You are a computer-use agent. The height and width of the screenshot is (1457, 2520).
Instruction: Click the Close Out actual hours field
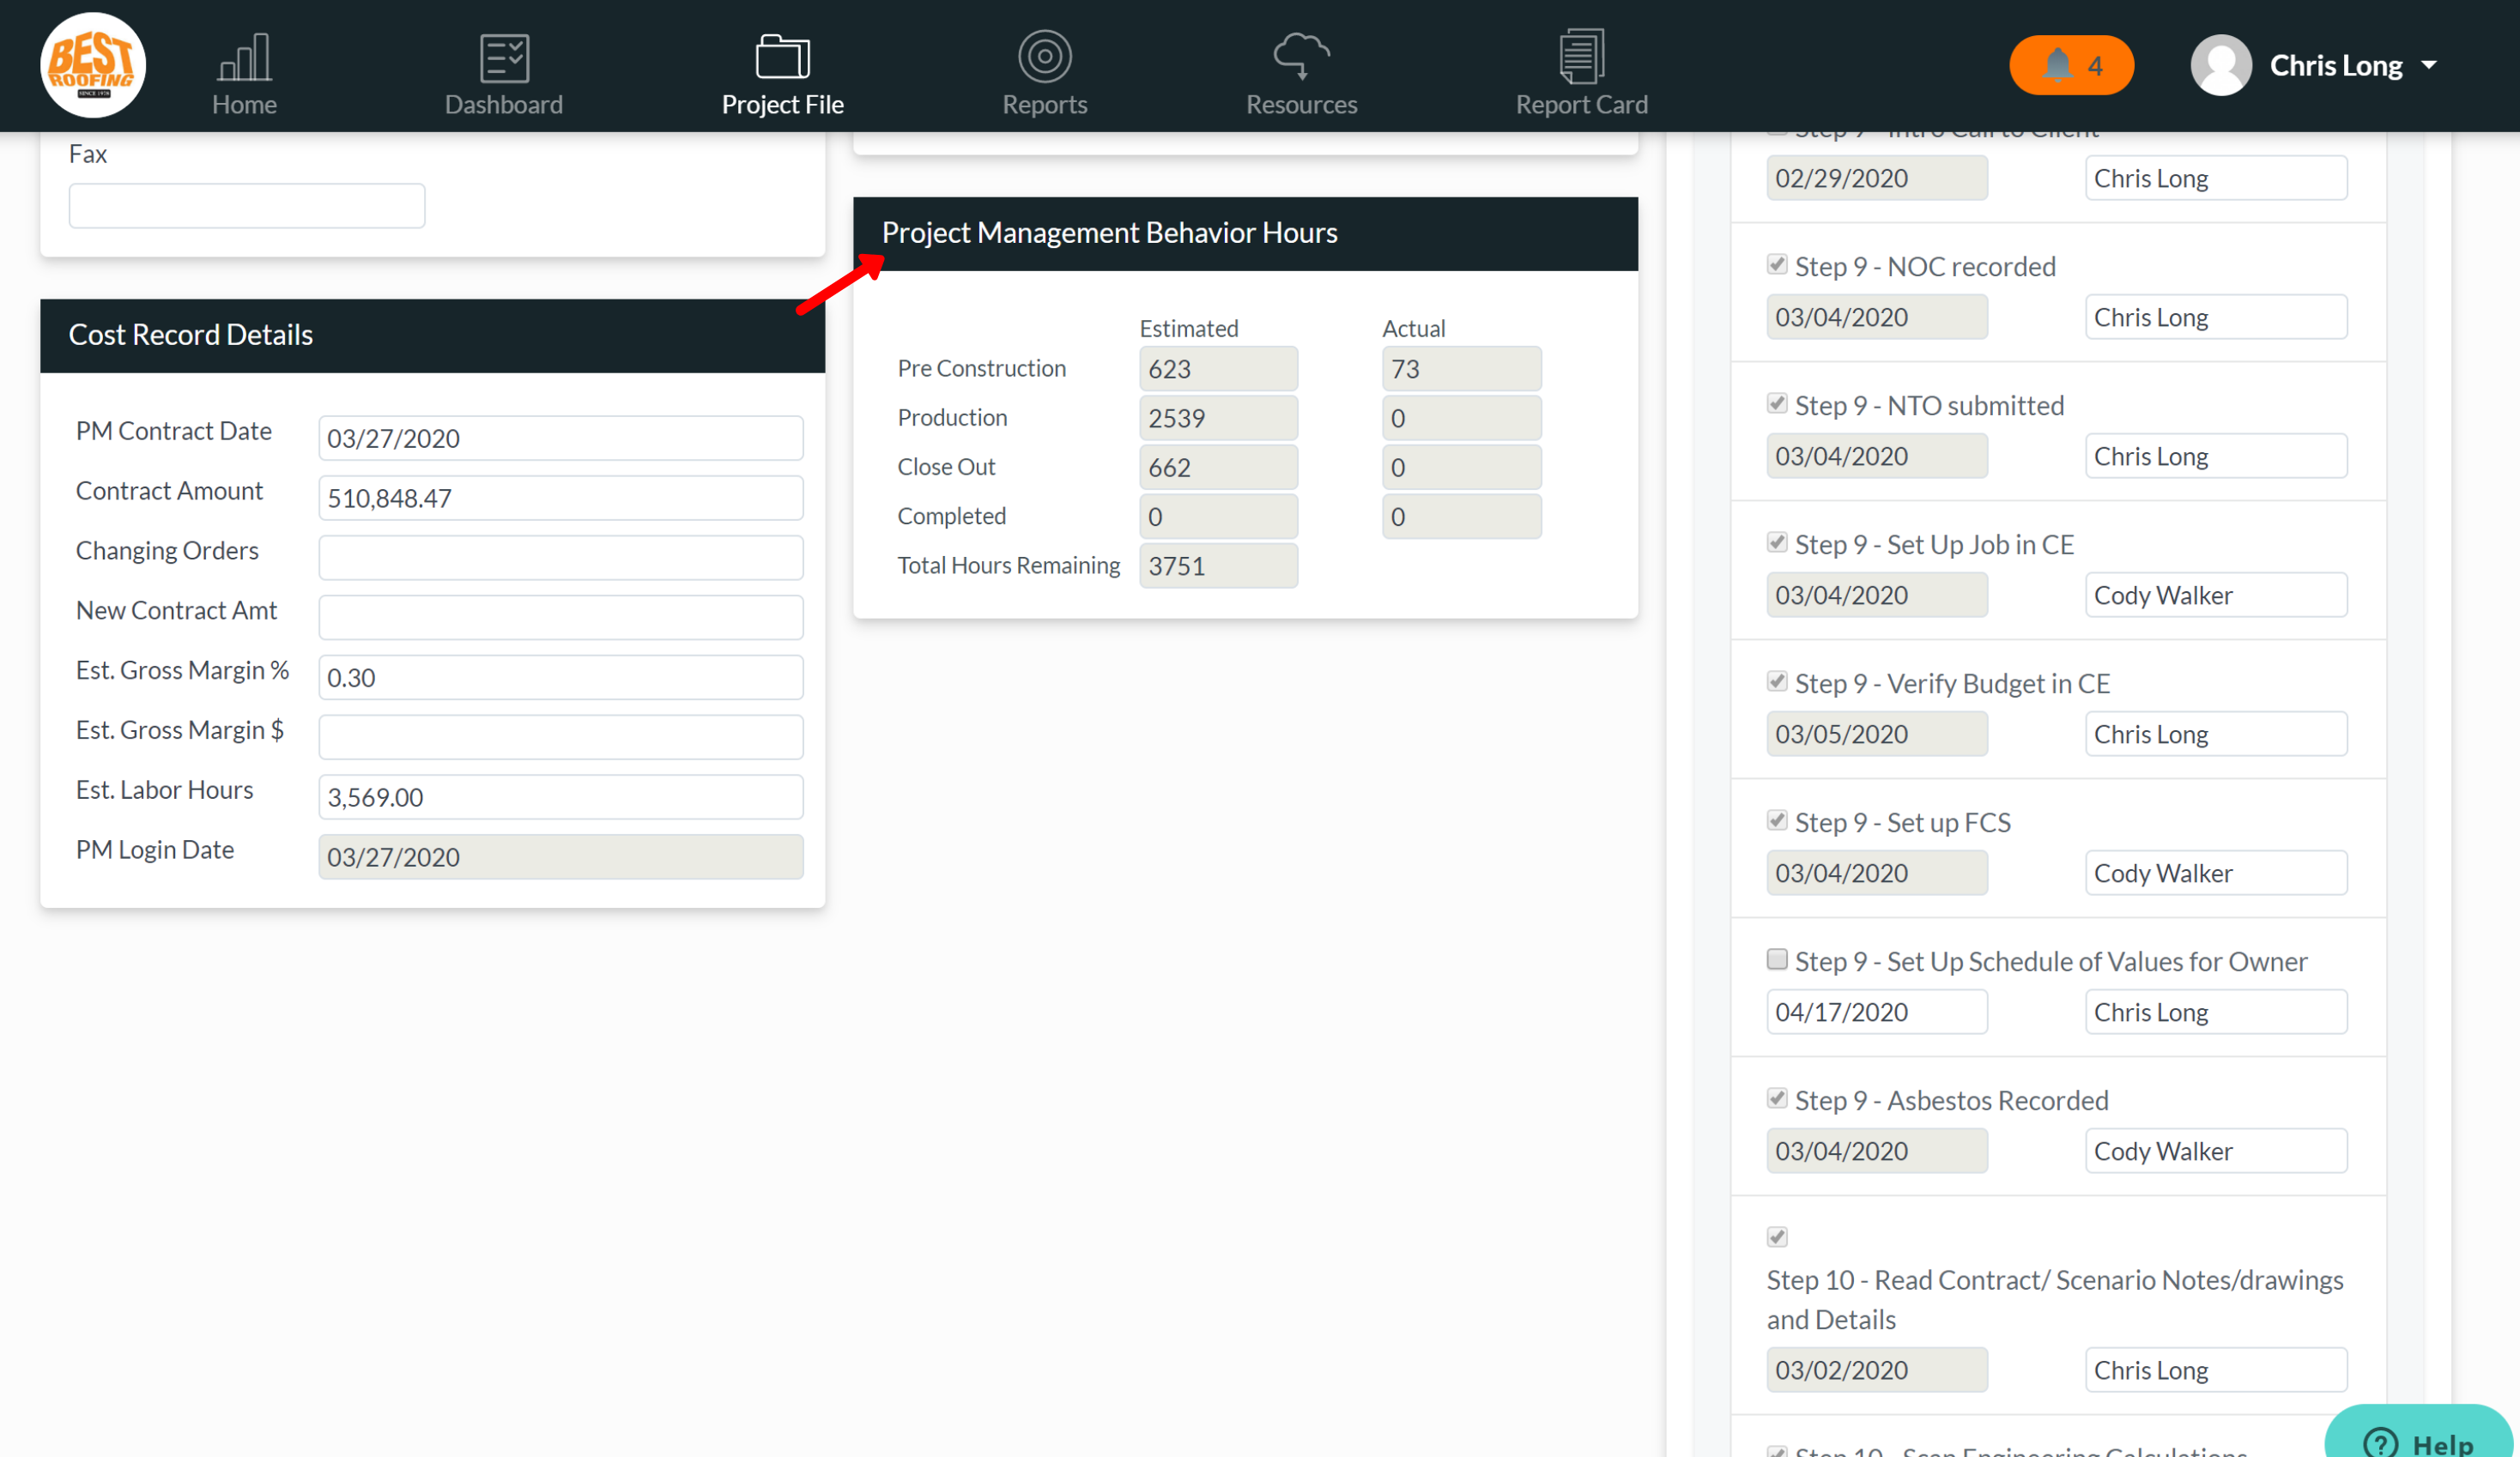(1461, 467)
